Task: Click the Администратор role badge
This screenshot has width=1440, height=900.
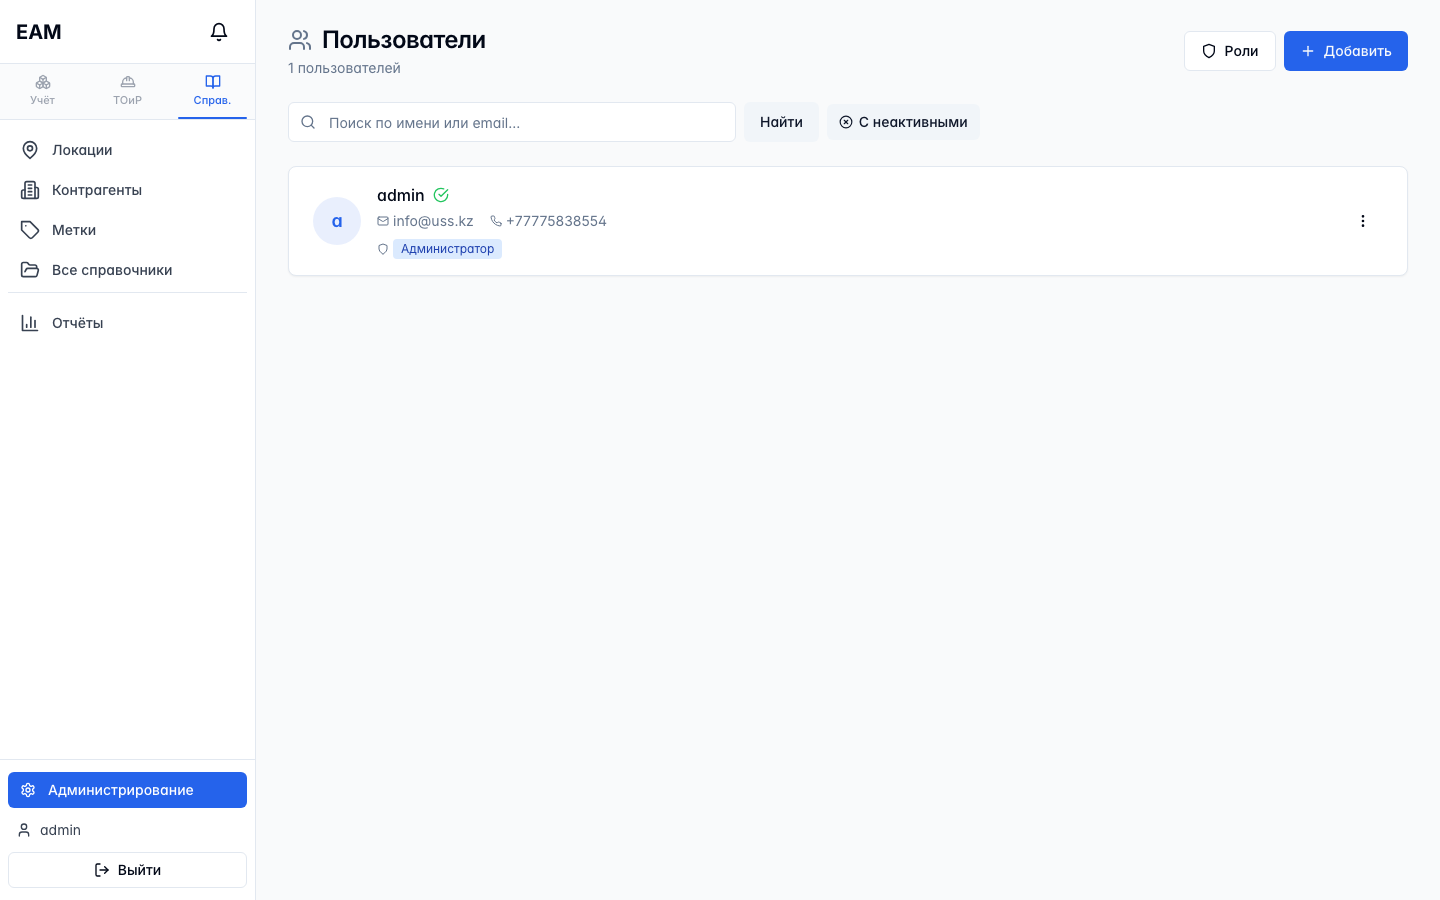Action: tap(447, 249)
